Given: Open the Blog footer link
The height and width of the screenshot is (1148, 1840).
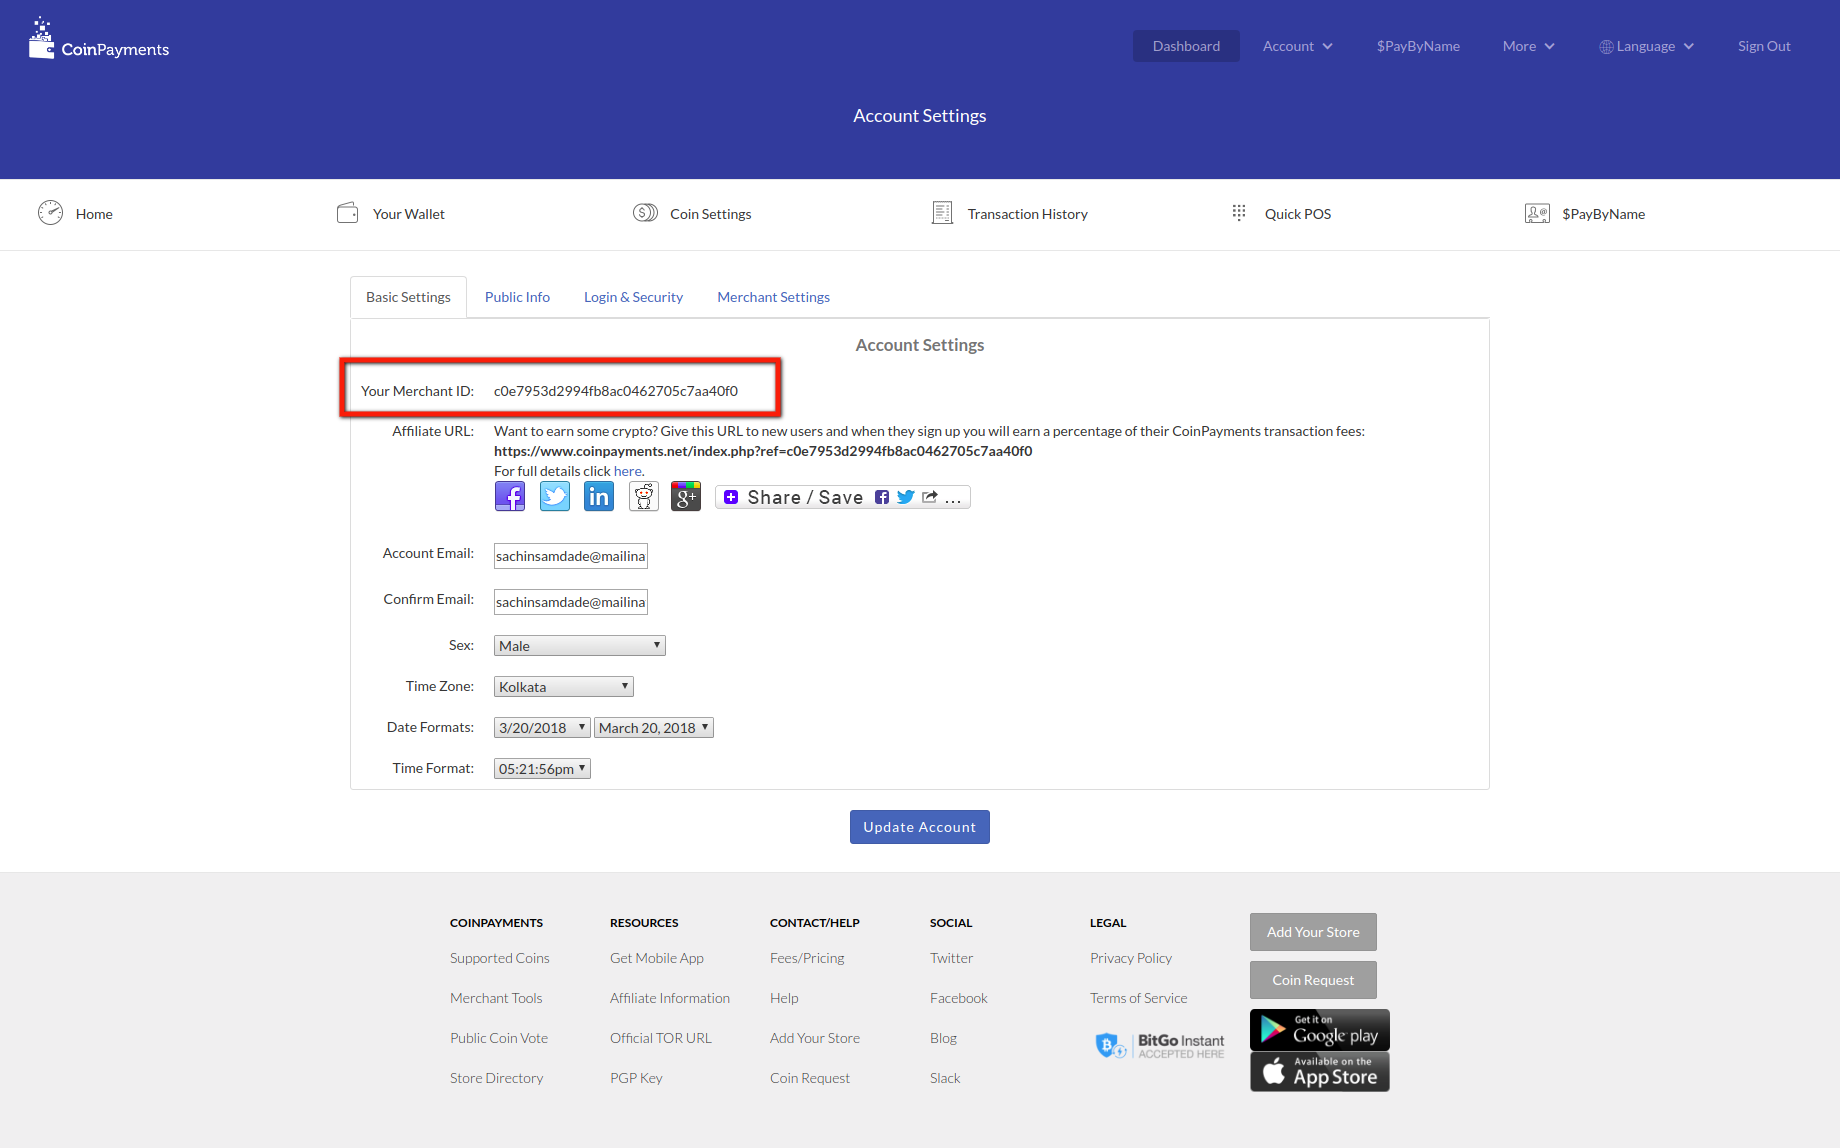Looking at the screenshot, I should (x=943, y=1038).
